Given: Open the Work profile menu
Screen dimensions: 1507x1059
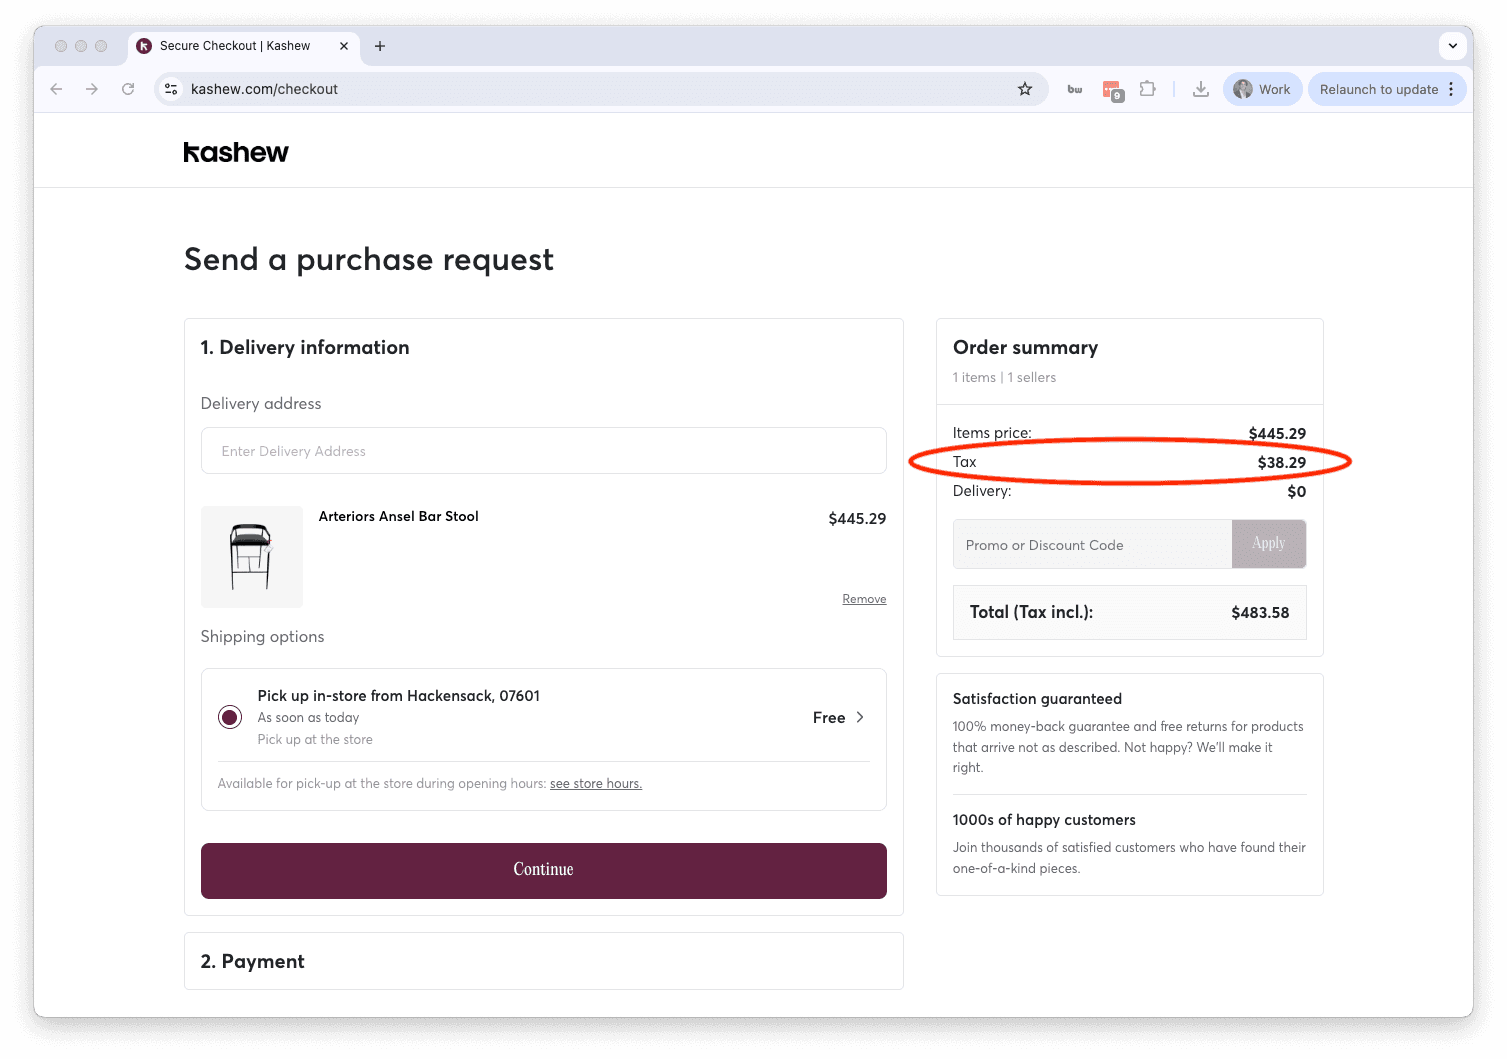Looking at the screenshot, I should tap(1262, 89).
